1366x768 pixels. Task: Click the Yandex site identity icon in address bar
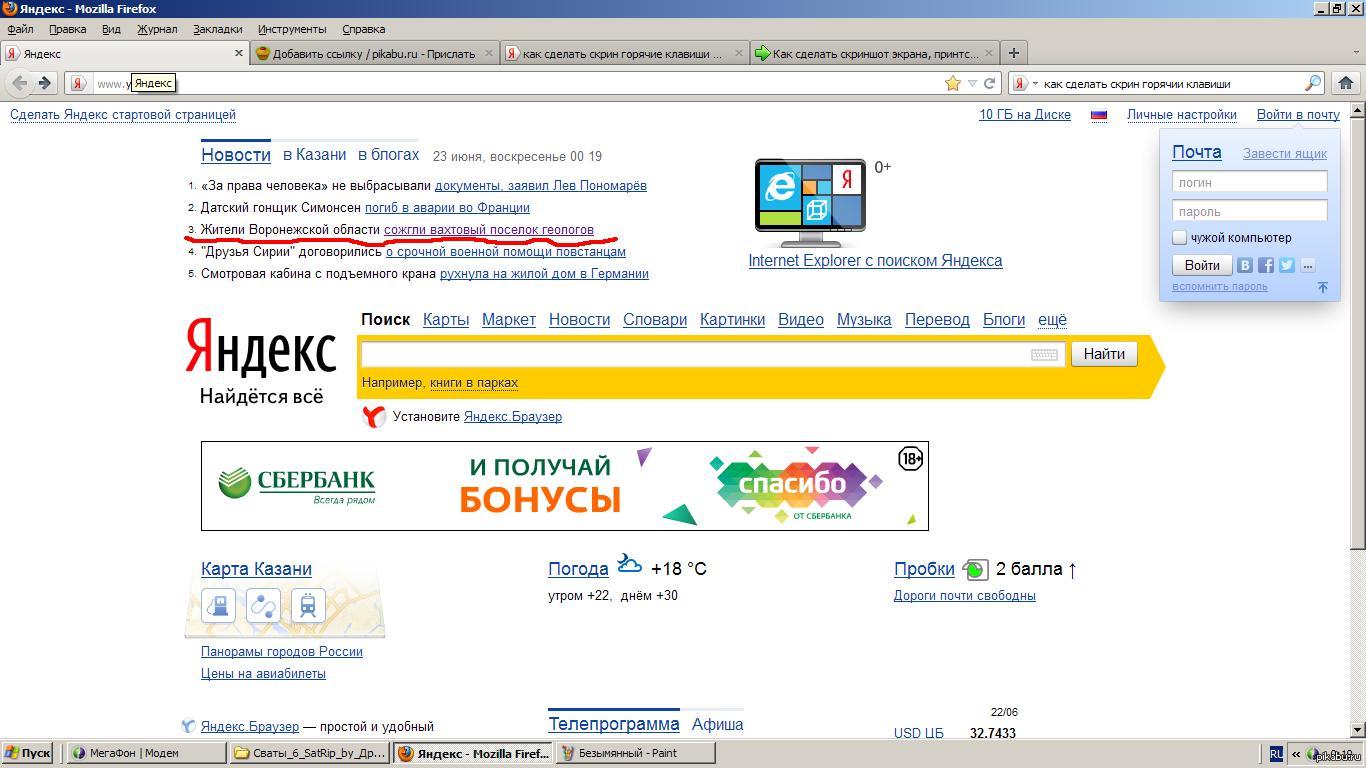point(78,83)
